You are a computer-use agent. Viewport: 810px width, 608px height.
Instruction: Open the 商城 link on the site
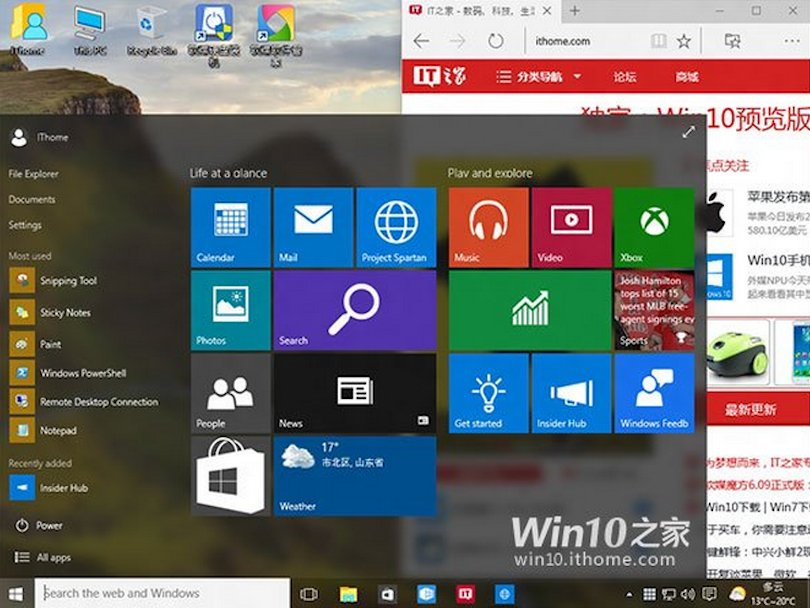point(686,77)
